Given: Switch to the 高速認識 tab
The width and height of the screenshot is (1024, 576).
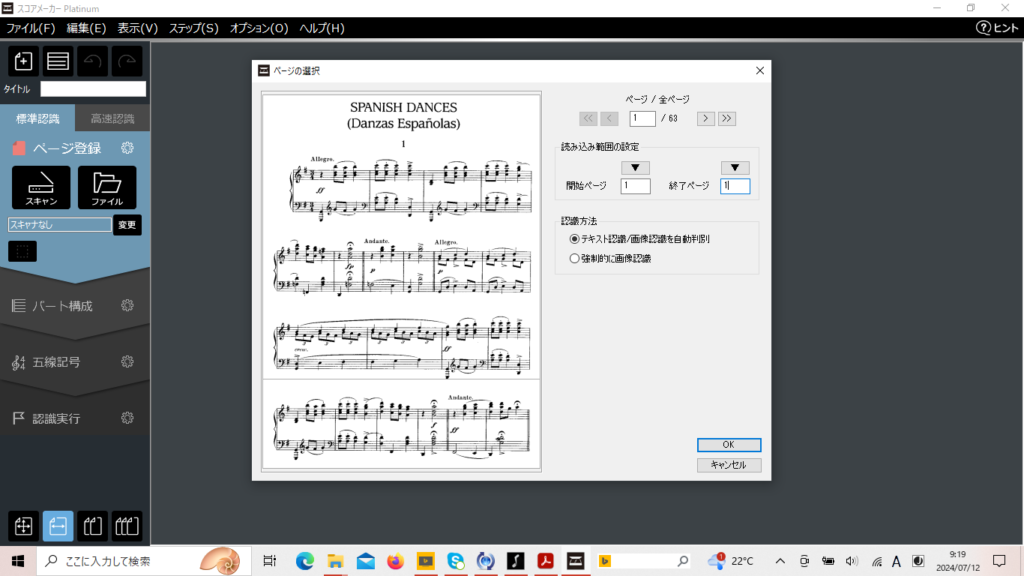Looking at the screenshot, I should [x=112, y=119].
